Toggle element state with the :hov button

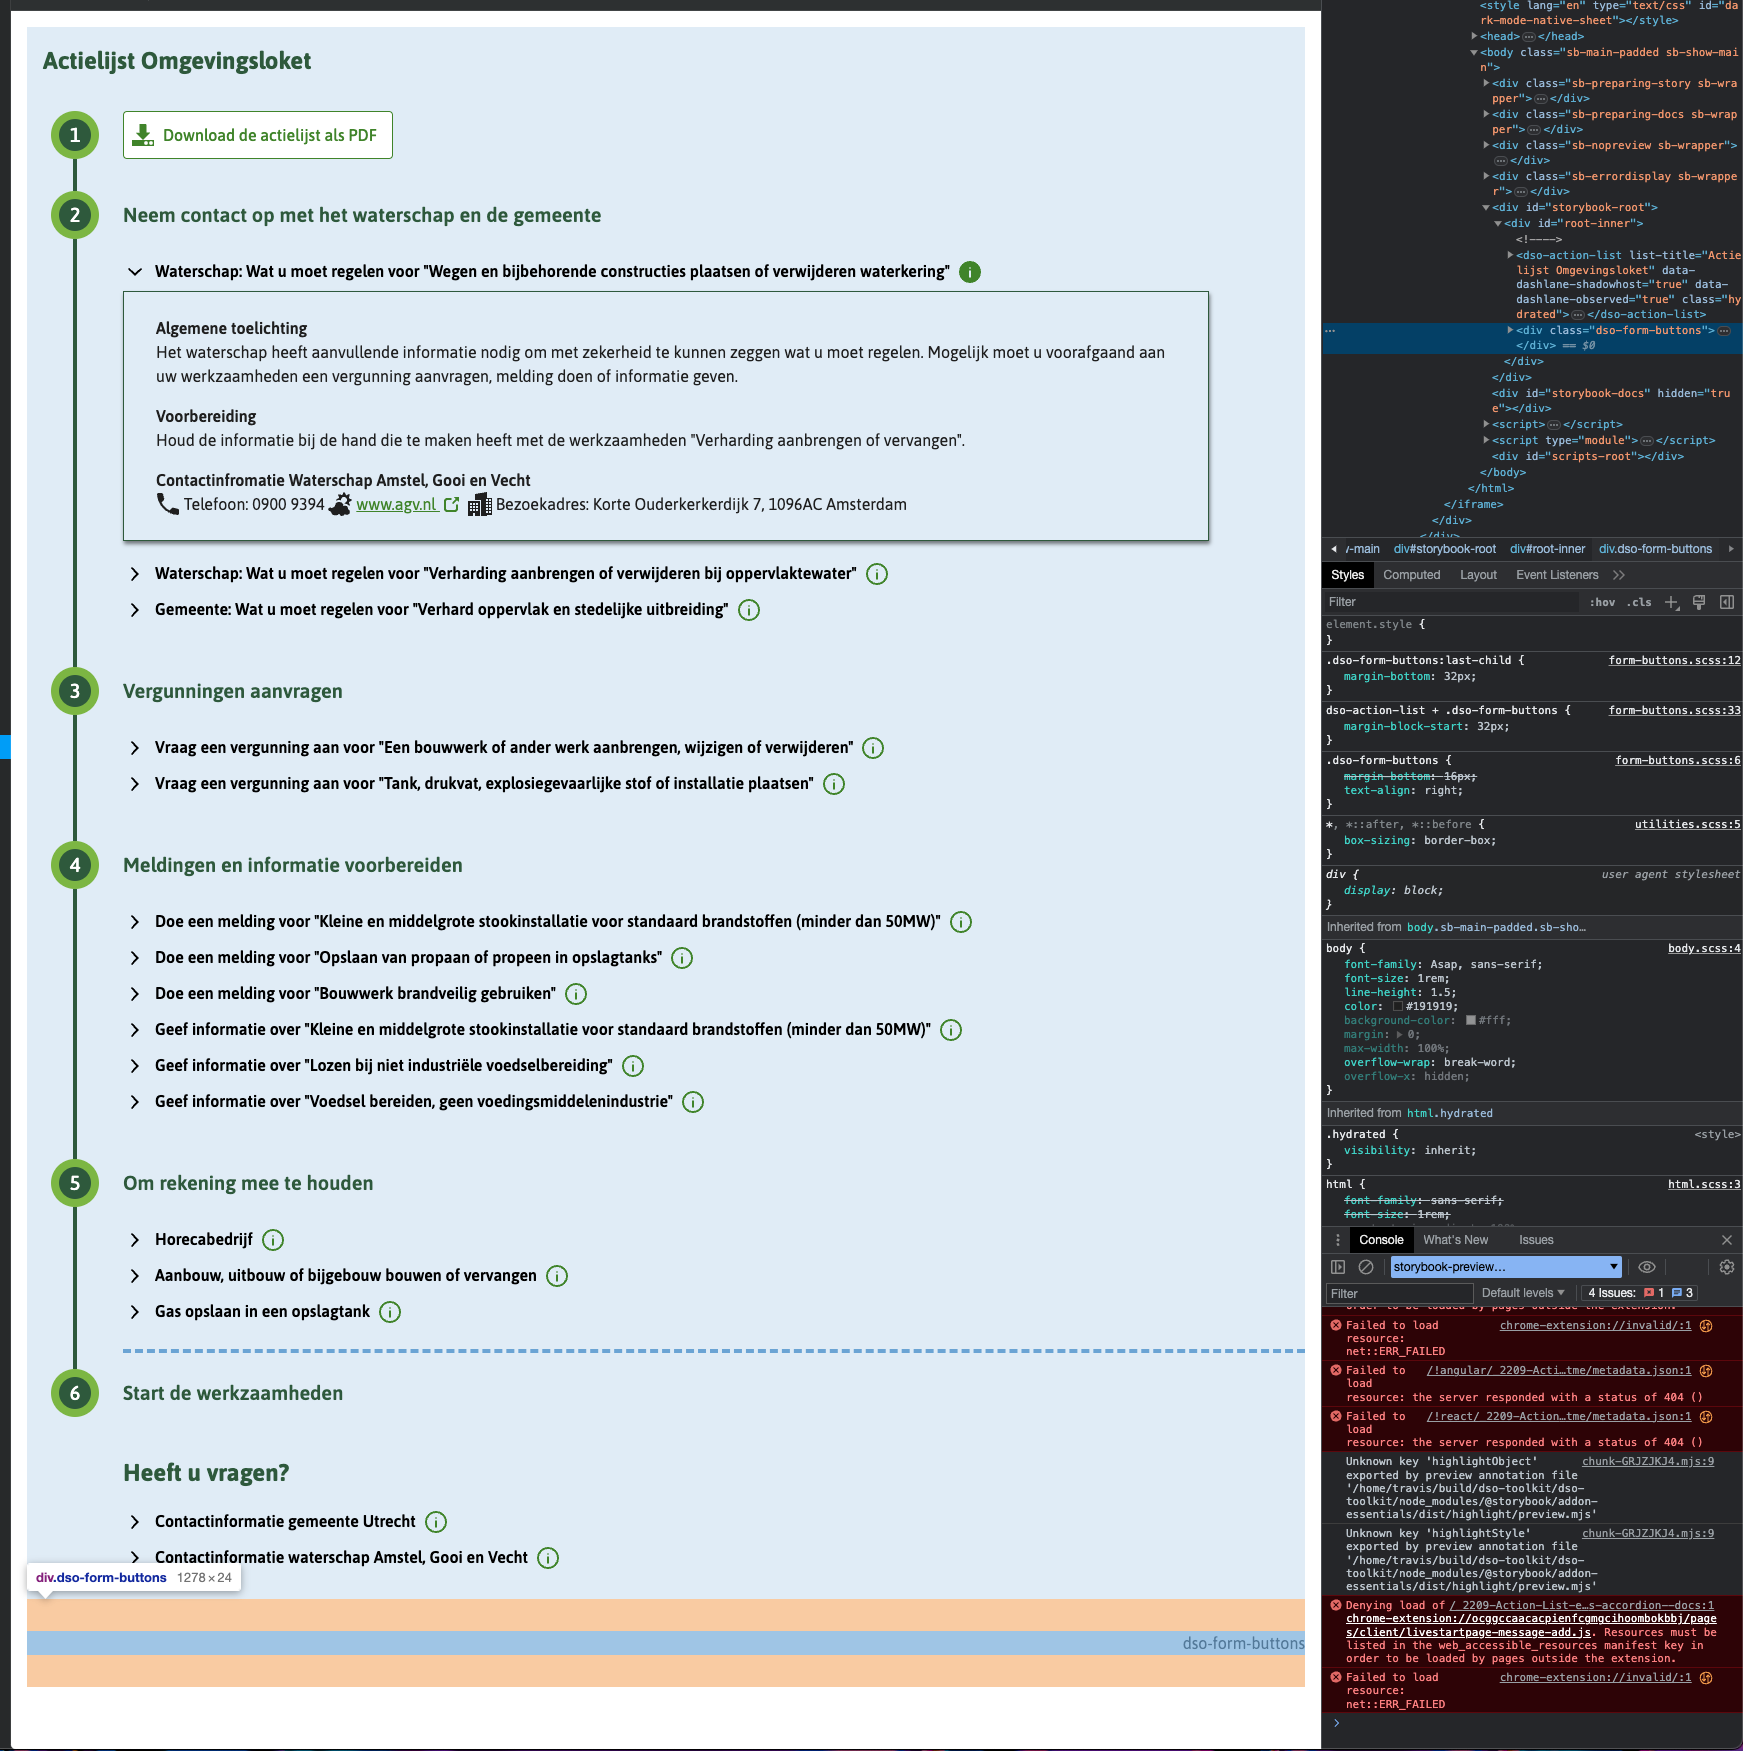point(1603,601)
